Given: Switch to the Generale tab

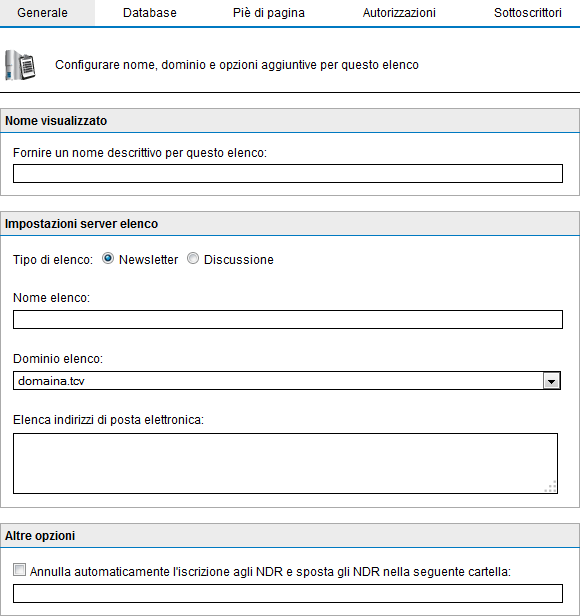Looking at the screenshot, I should [x=42, y=13].
